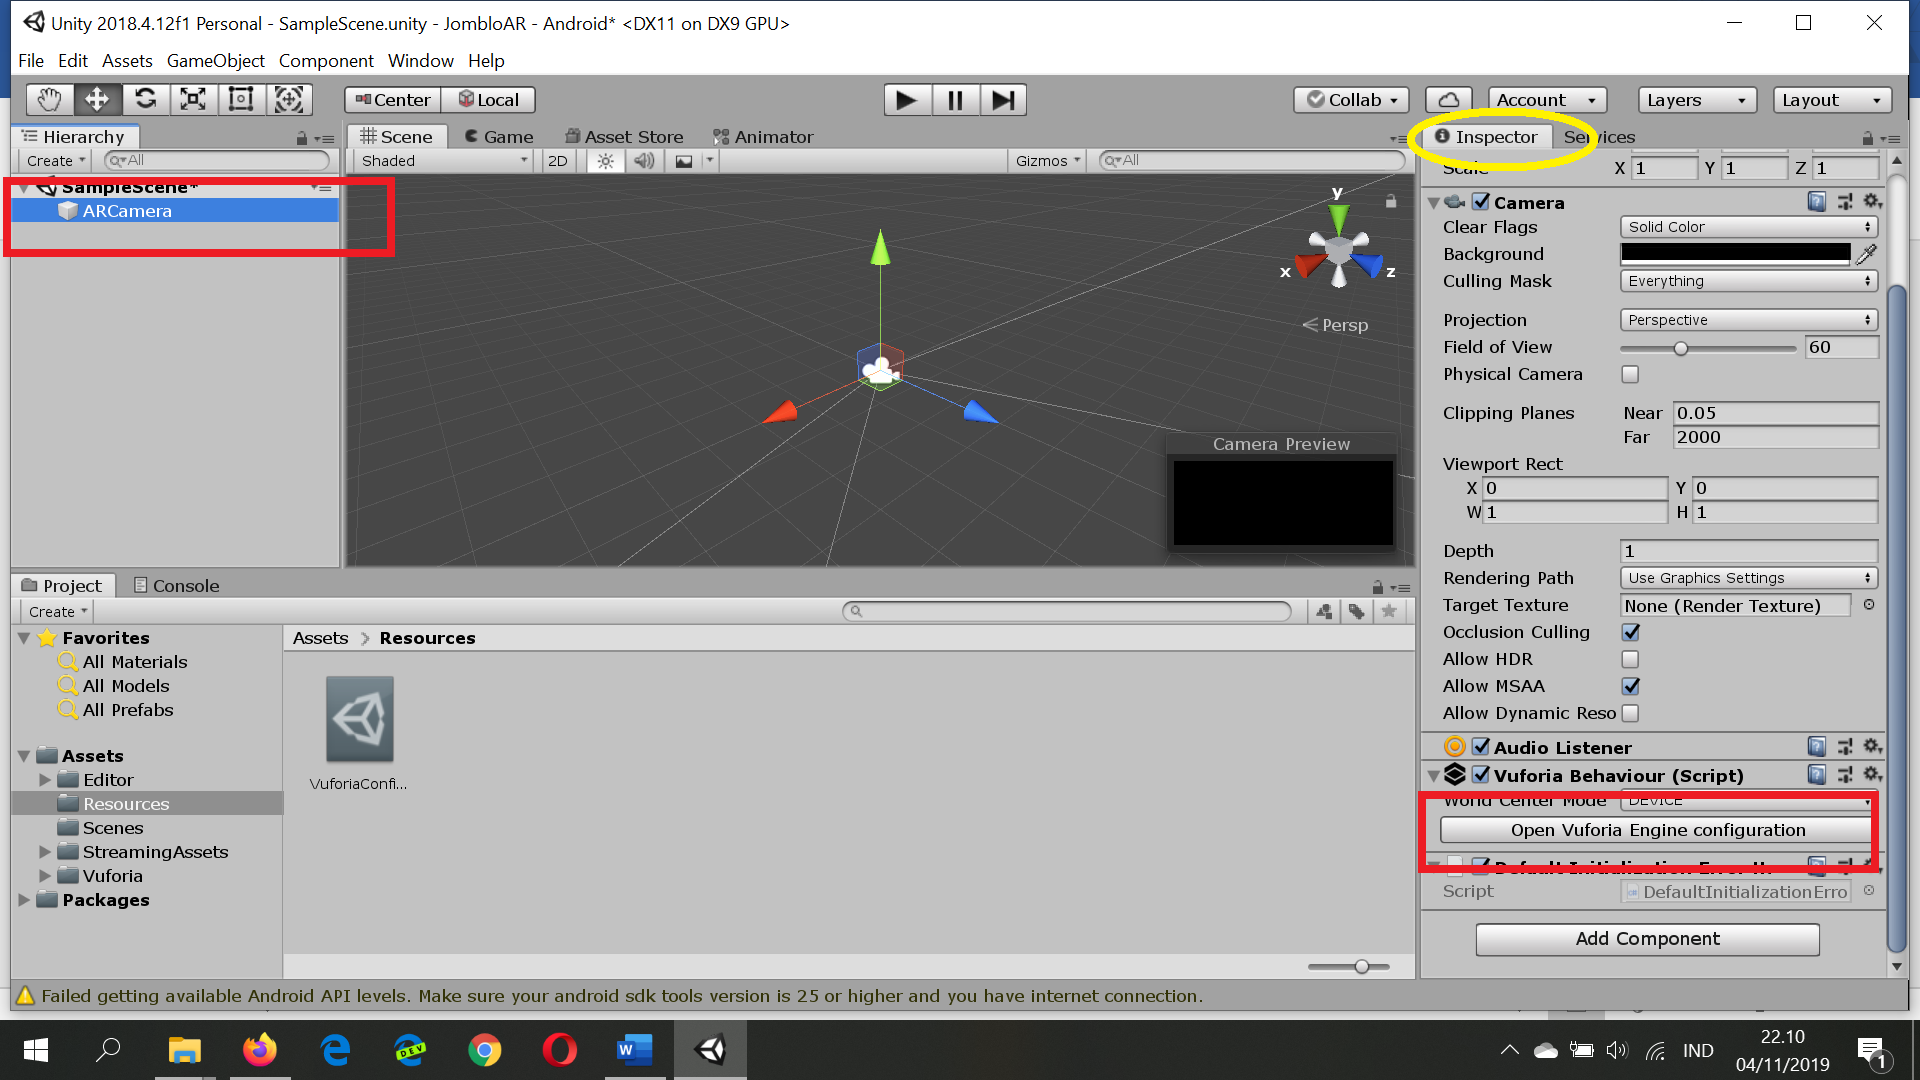Image resolution: width=1920 pixels, height=1080 pixels.
Task: Open the Layers dropdown
Action: [1696, 100]
